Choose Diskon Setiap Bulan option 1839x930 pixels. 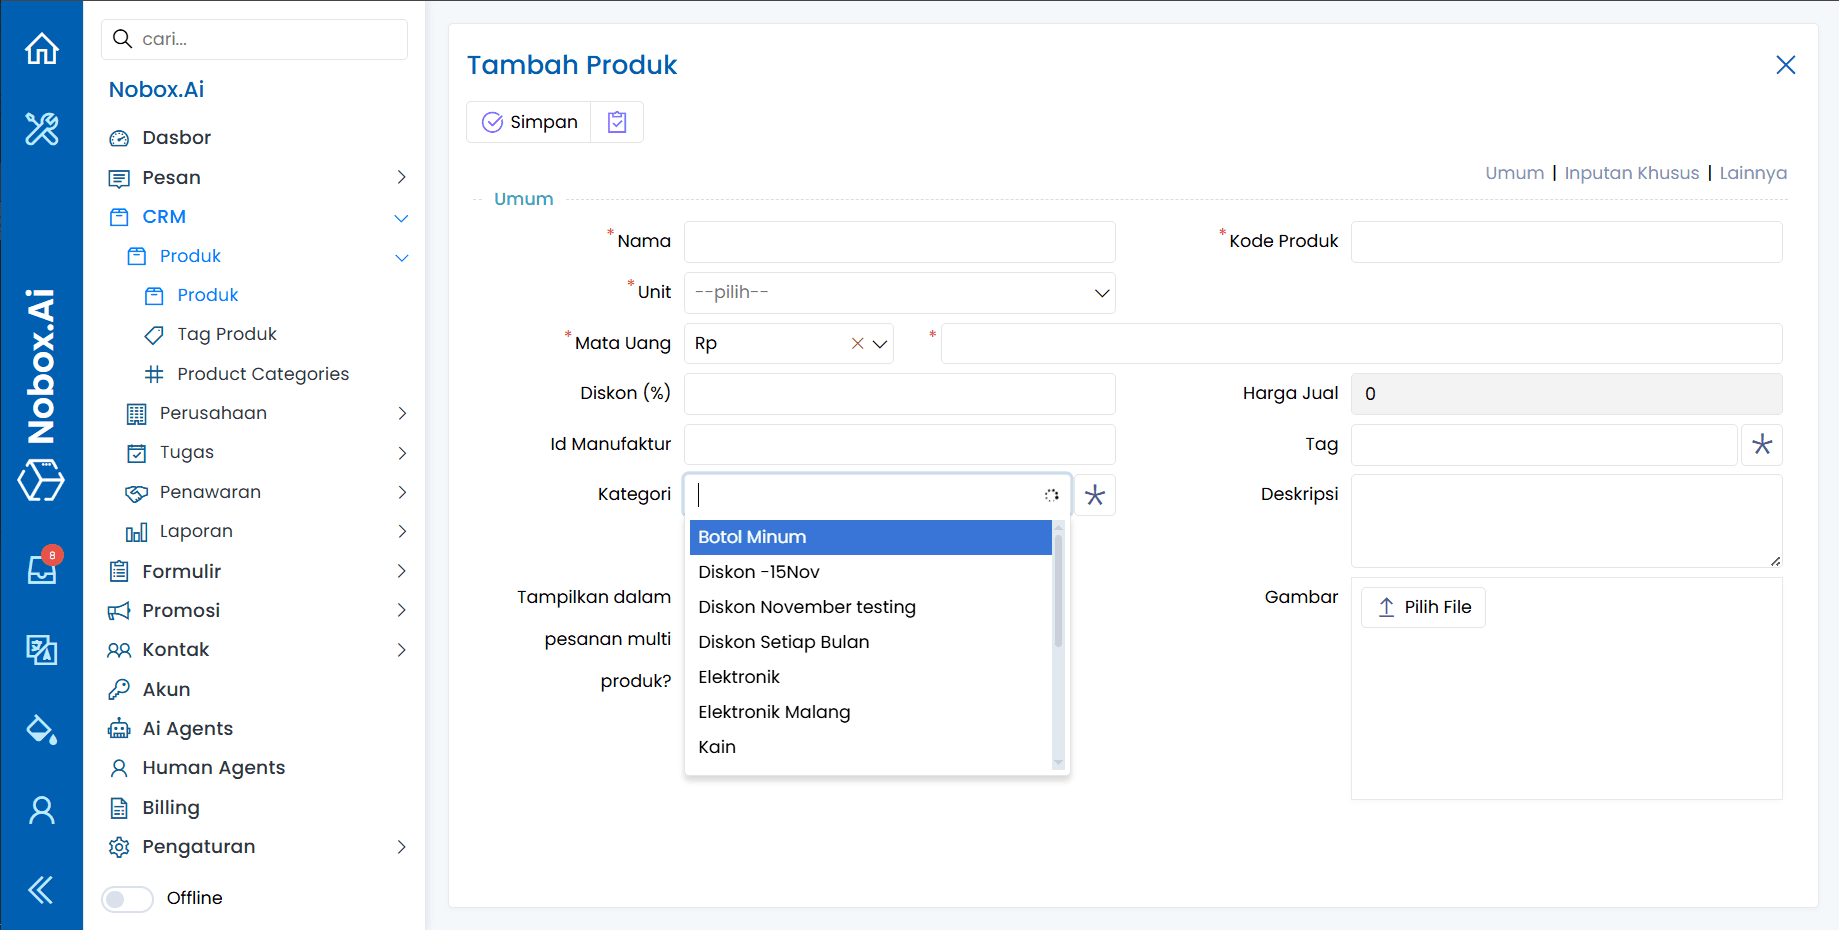[783, 642]
